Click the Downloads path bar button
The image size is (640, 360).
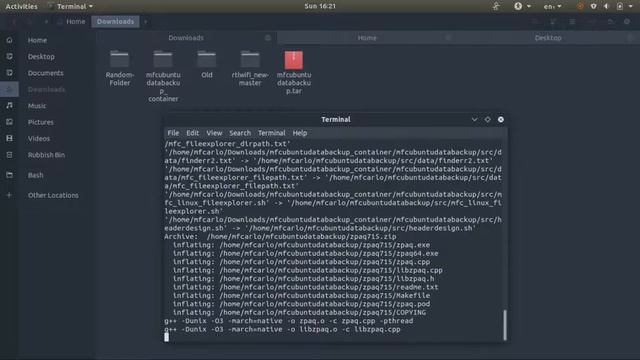click(116, 22)
